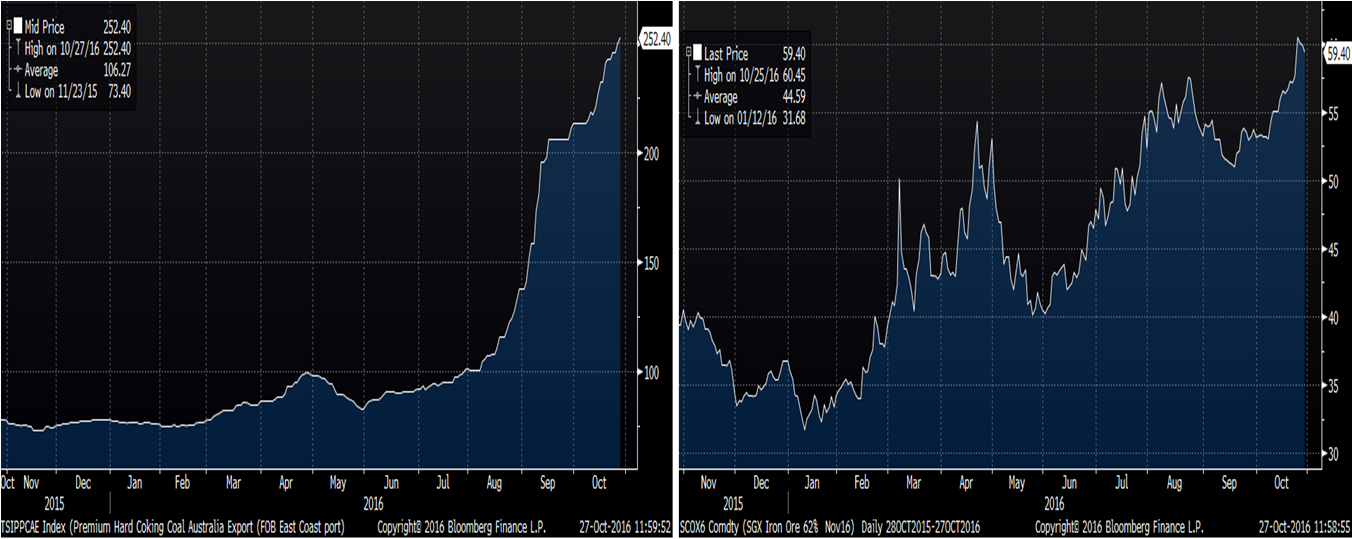
Task: Click the Low marker icon in coking coal legend
Action: click(10, 90)
